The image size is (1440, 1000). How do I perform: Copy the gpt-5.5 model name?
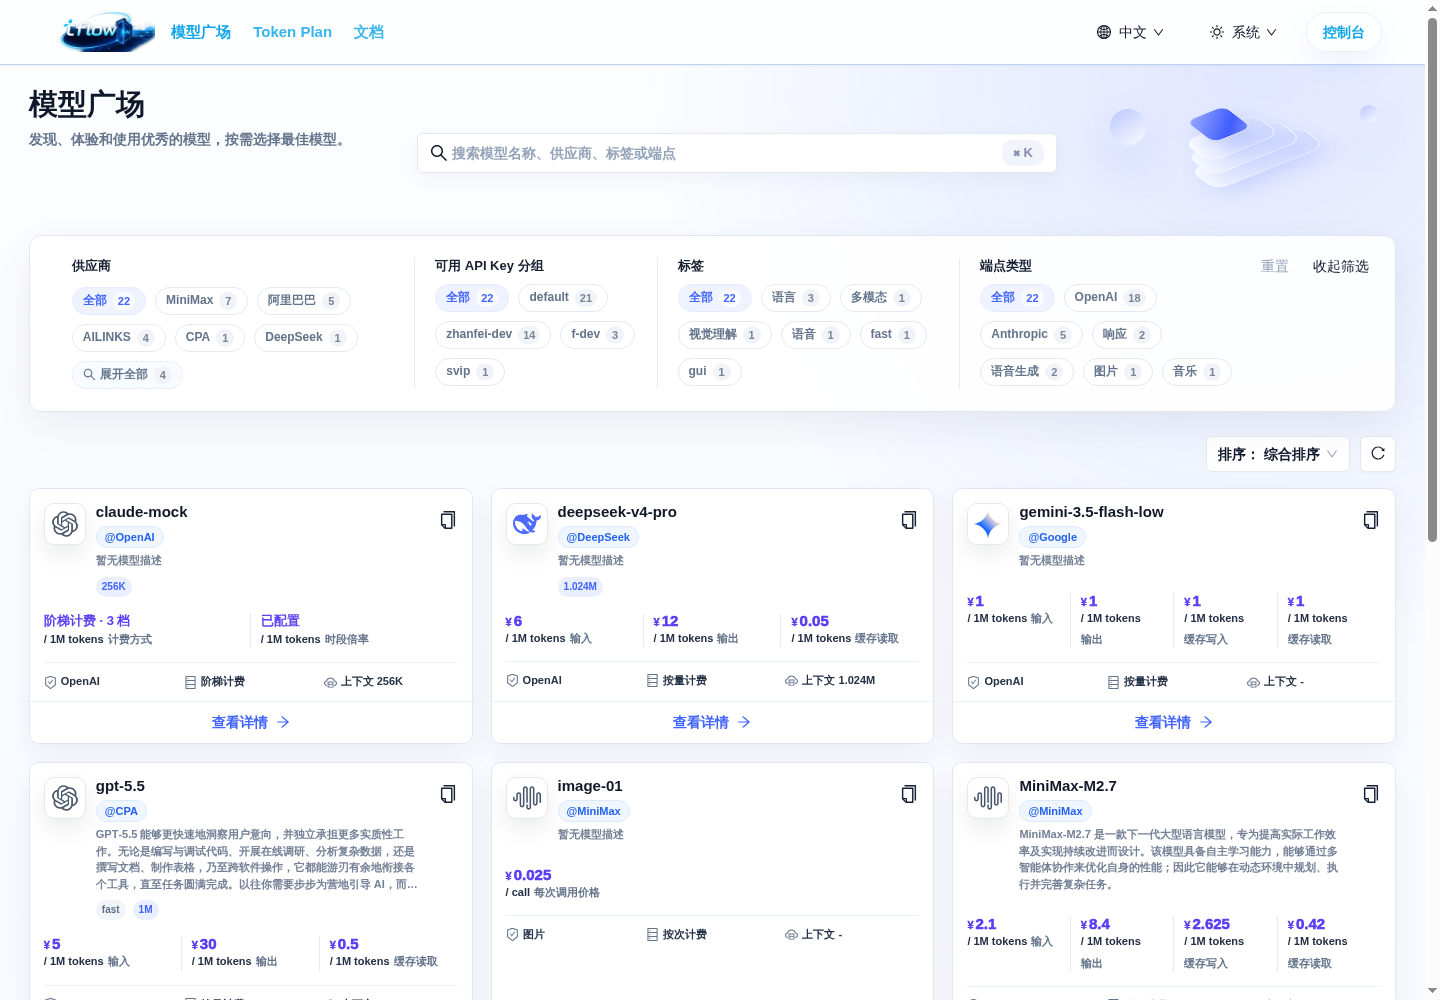point(448,794)
